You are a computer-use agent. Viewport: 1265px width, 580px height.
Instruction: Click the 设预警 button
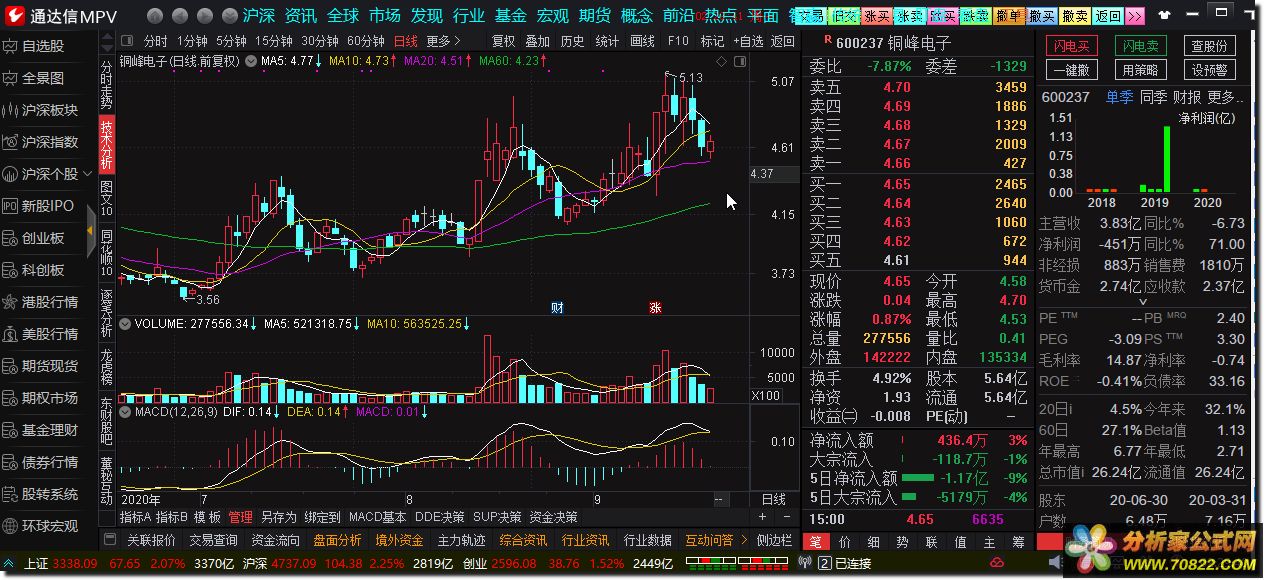pyautogui.click(x=1210, y=70)
